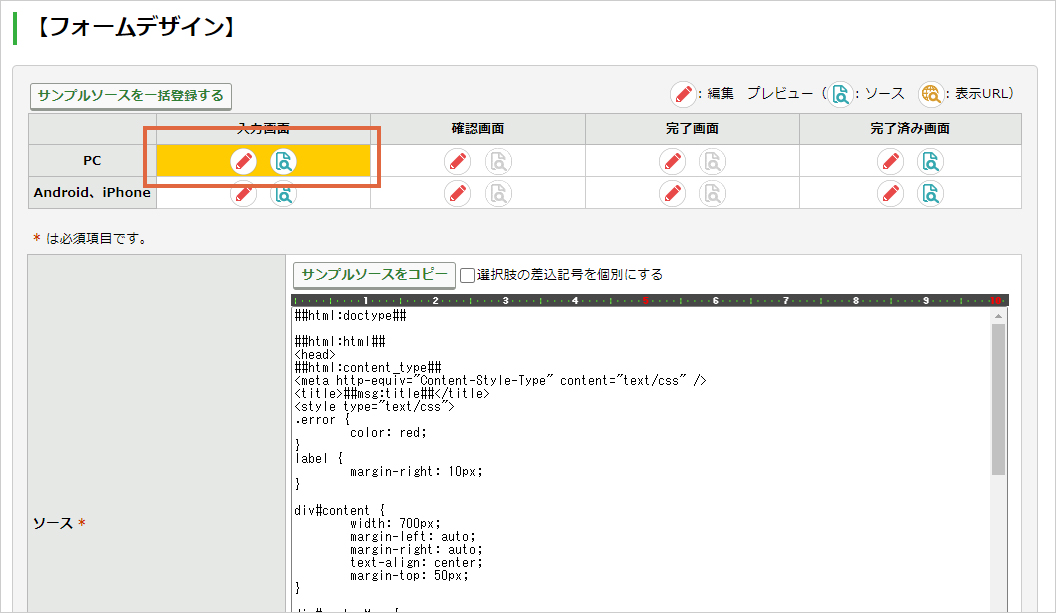1056x613 pixels.
Task: Click サンプルソースを一括登録する button
Action: tap(131, 96)
